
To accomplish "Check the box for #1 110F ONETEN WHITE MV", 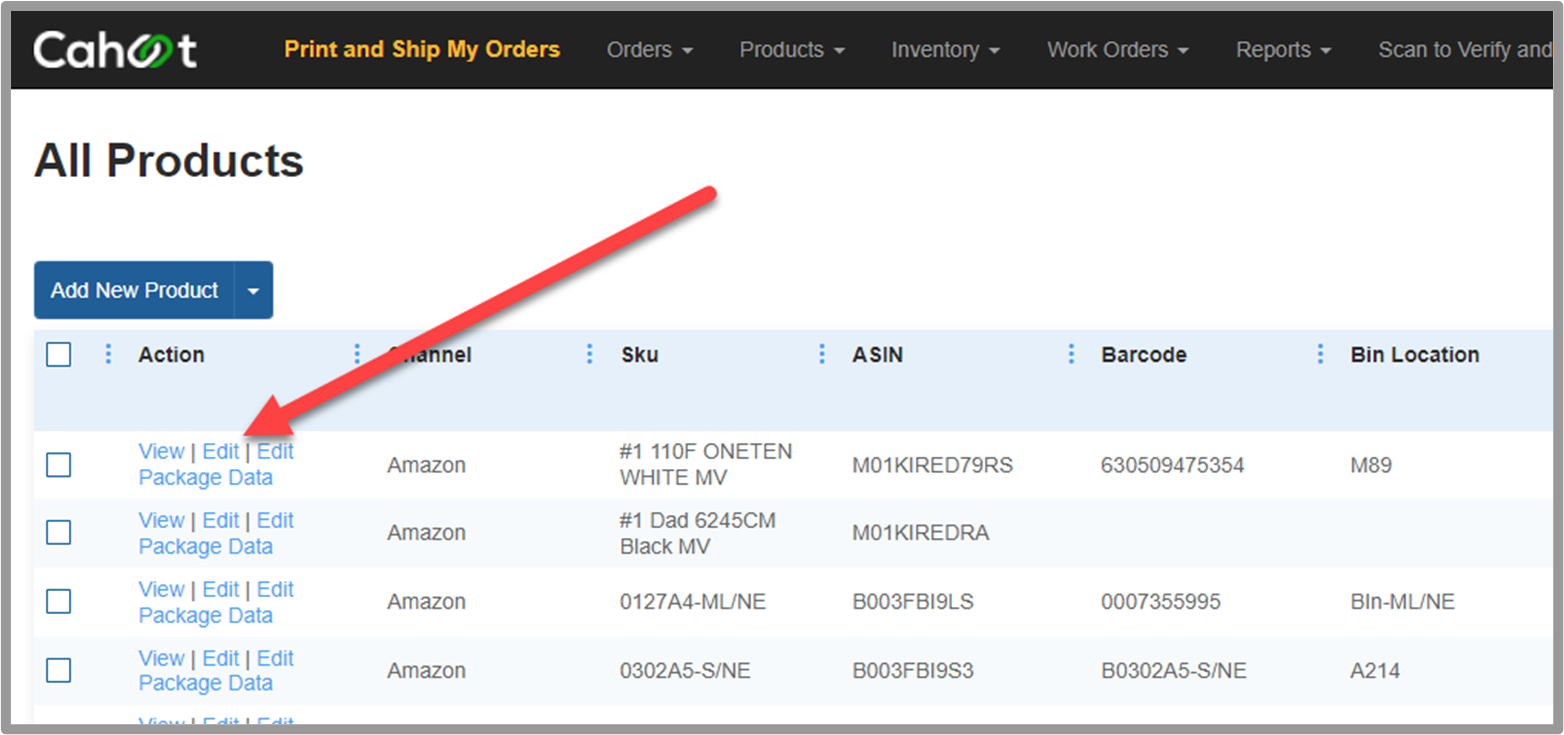I will click(59, 465).
